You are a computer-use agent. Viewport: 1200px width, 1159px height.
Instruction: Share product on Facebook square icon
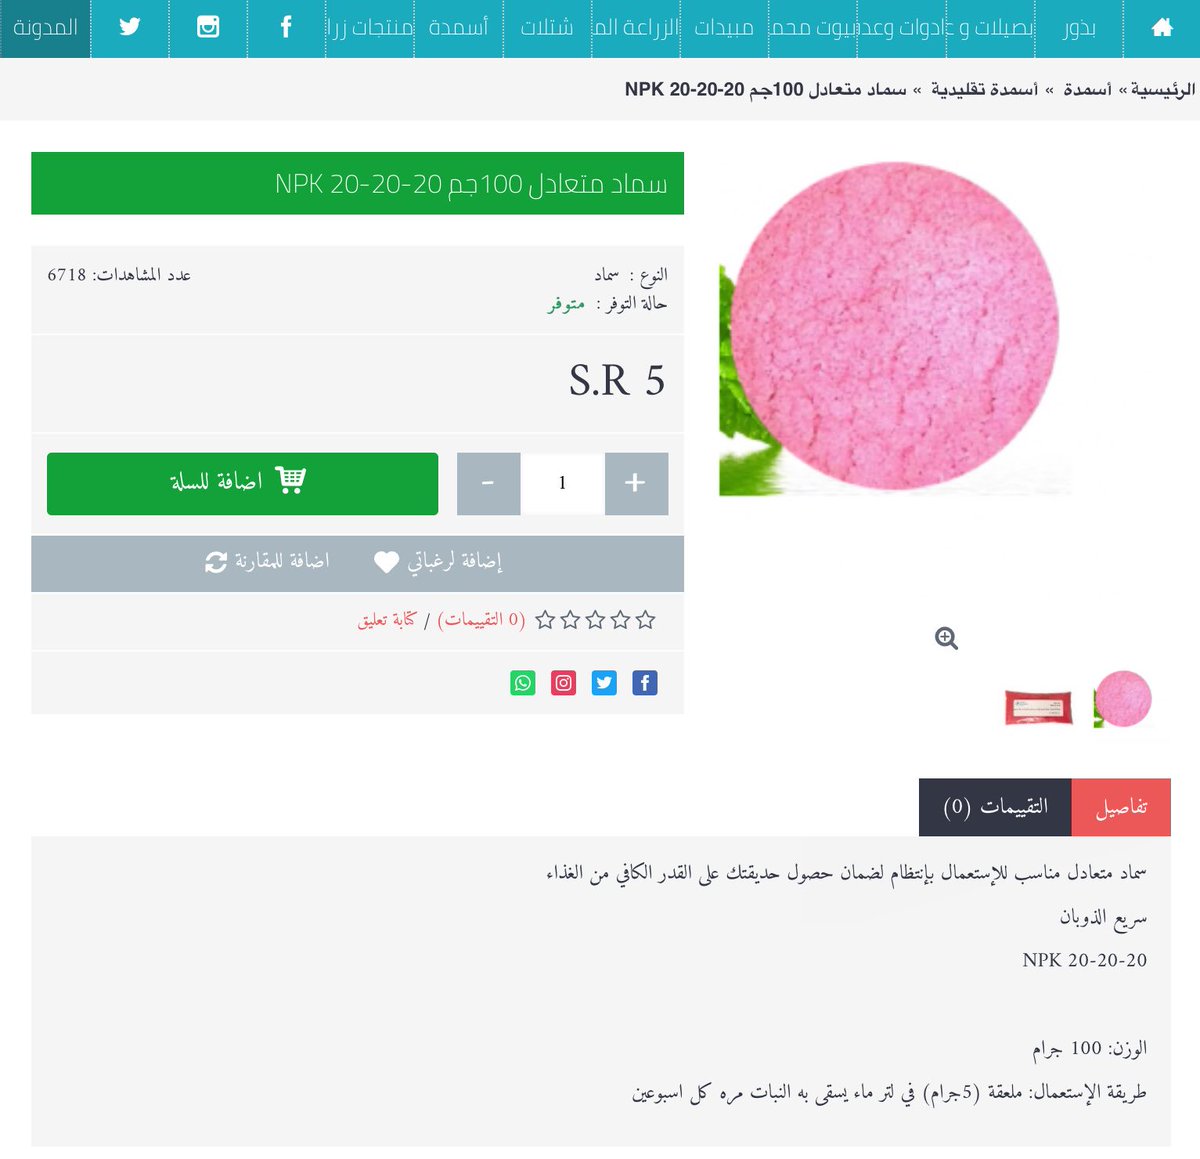[x=645, y=683]
